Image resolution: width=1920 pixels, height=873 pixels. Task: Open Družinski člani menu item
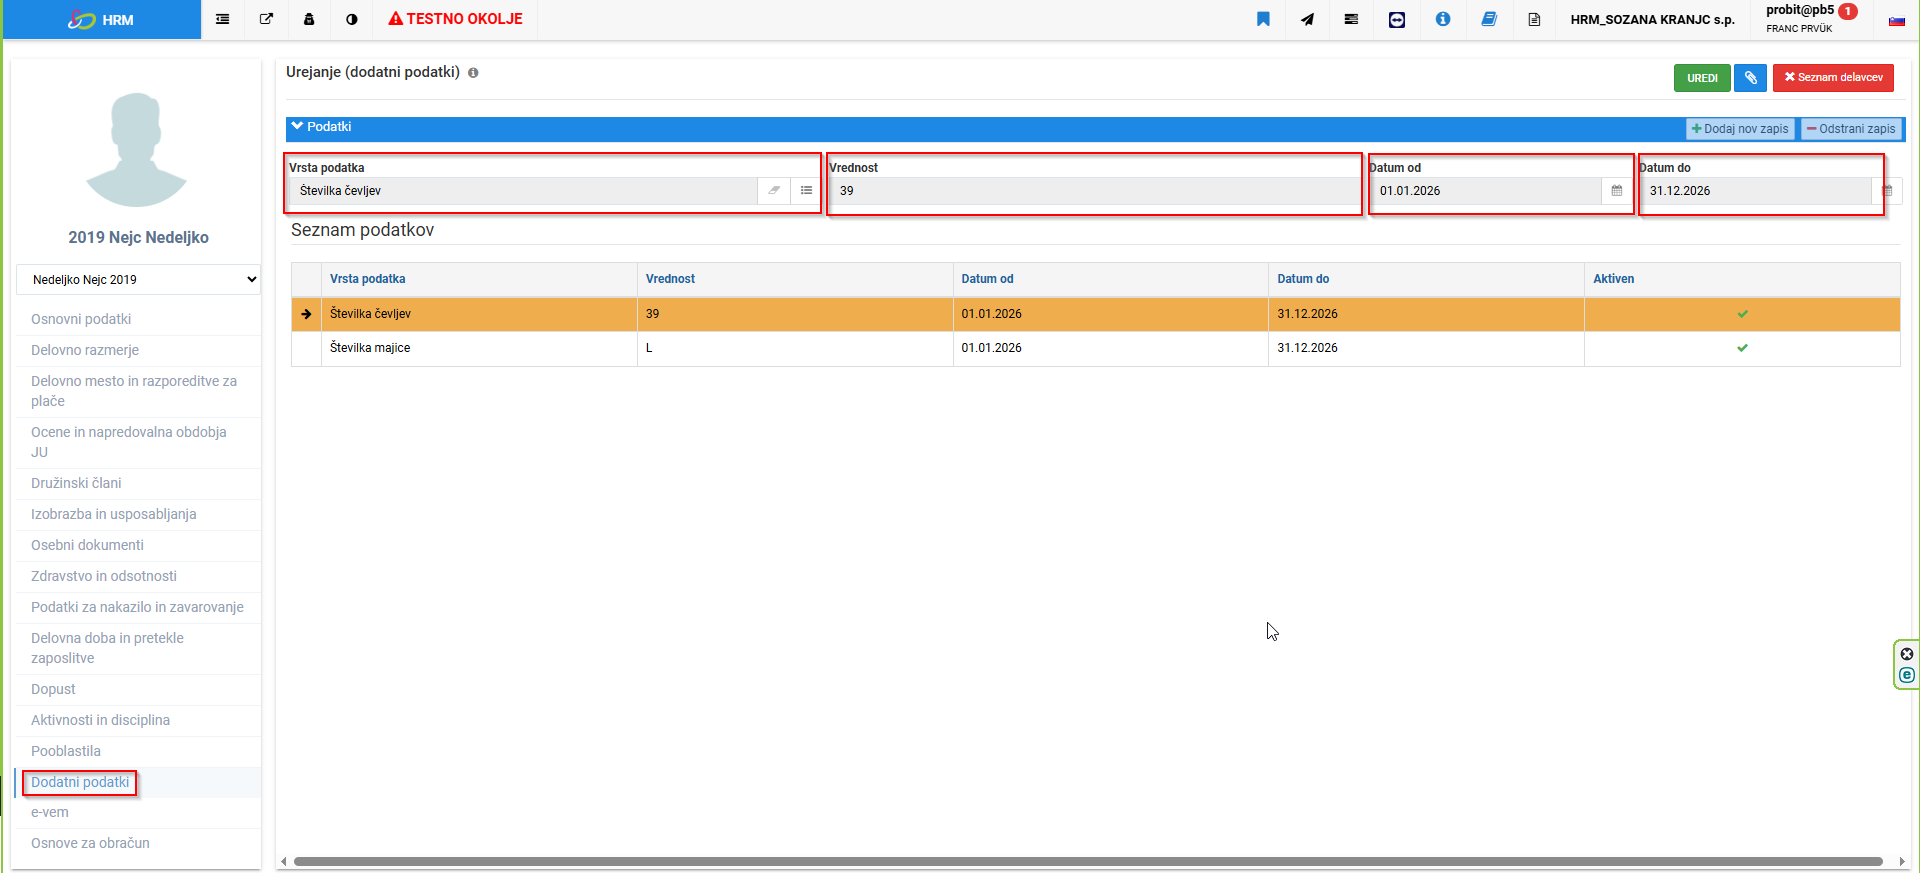[76, 483]
